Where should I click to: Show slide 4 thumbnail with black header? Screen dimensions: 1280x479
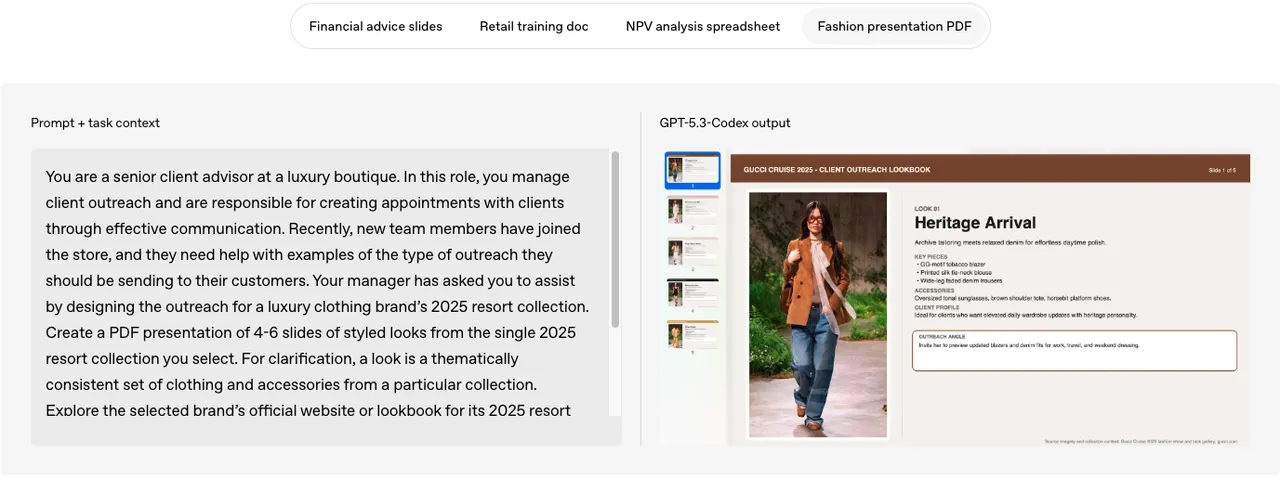(x=692, y=295)
